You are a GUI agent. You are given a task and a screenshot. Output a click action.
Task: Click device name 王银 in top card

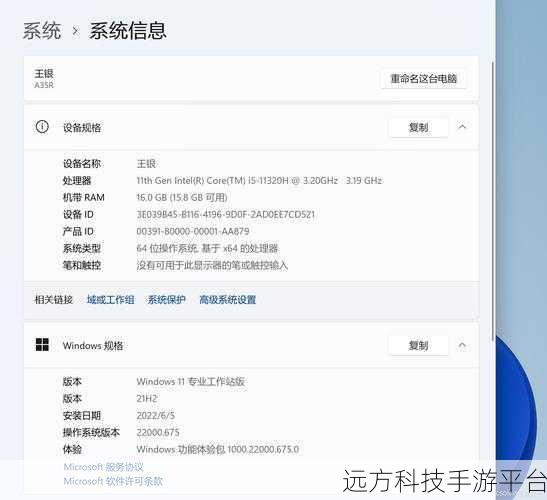44,74
